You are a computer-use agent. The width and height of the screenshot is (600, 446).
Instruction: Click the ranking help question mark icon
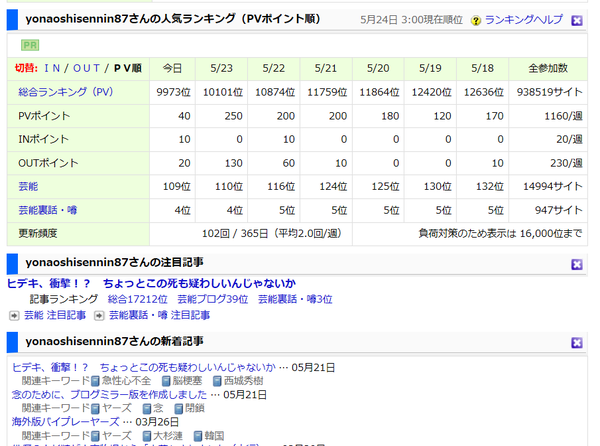pyautogui.click(x=476, y=21)
